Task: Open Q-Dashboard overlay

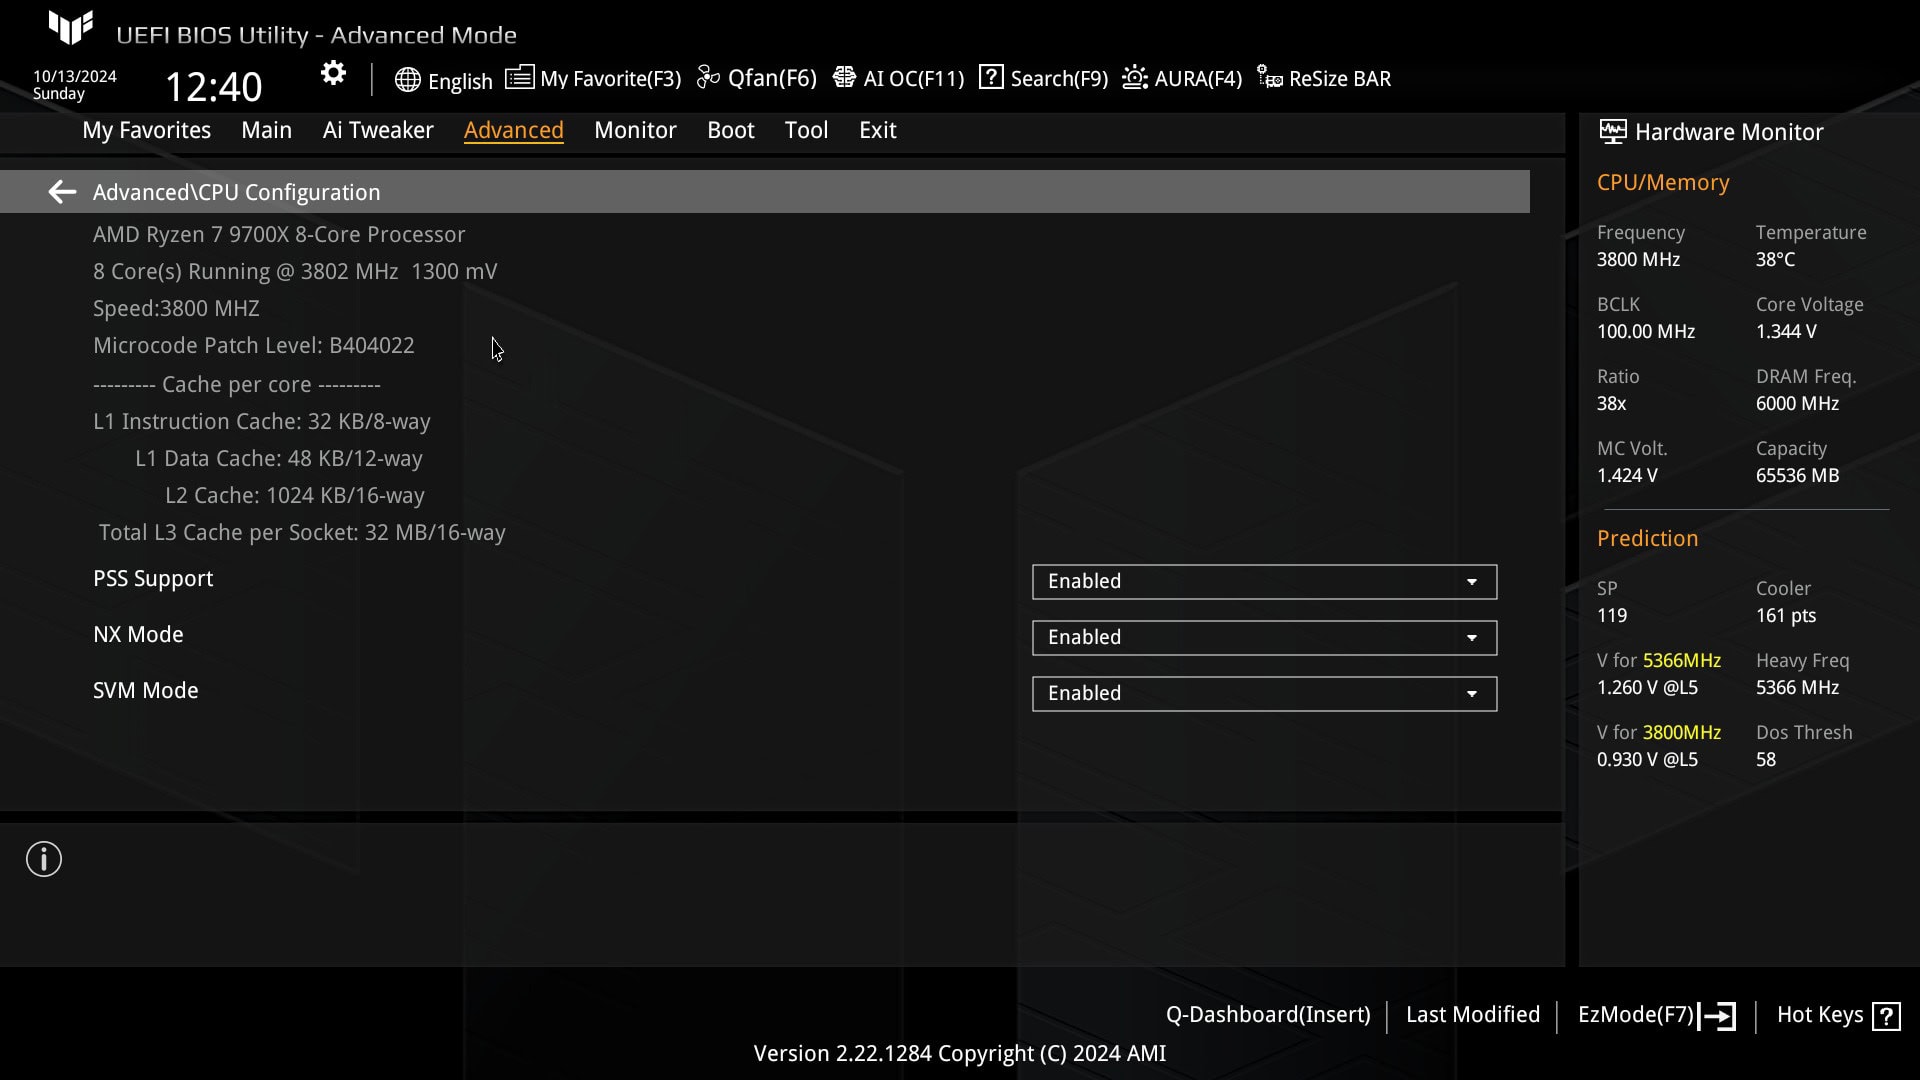Action: [x=1266, y=1014]
